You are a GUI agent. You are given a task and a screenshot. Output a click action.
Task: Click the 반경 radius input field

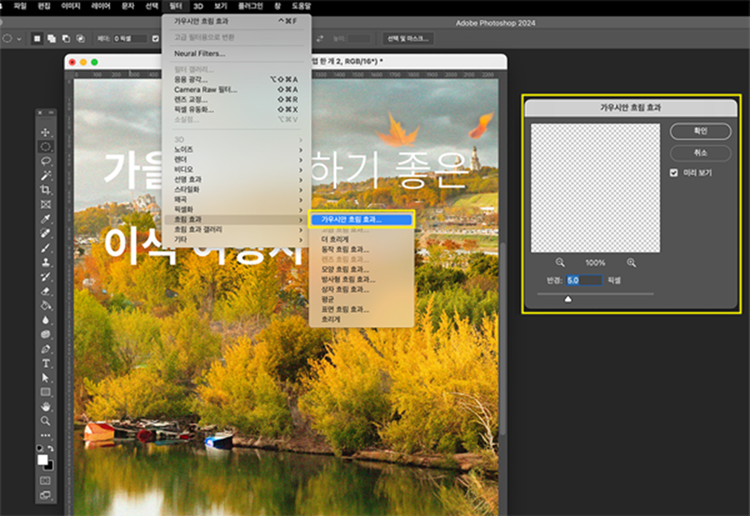click(584, 280)
